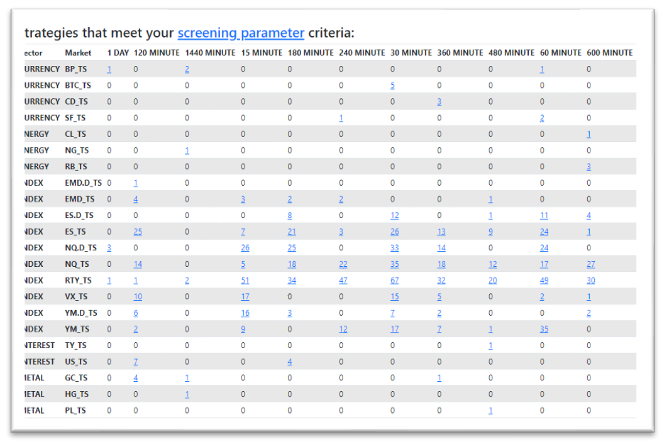Click BP_TS 1 DAY strategy count
Screen dimensions: 666x446
(x=109, y=69)
